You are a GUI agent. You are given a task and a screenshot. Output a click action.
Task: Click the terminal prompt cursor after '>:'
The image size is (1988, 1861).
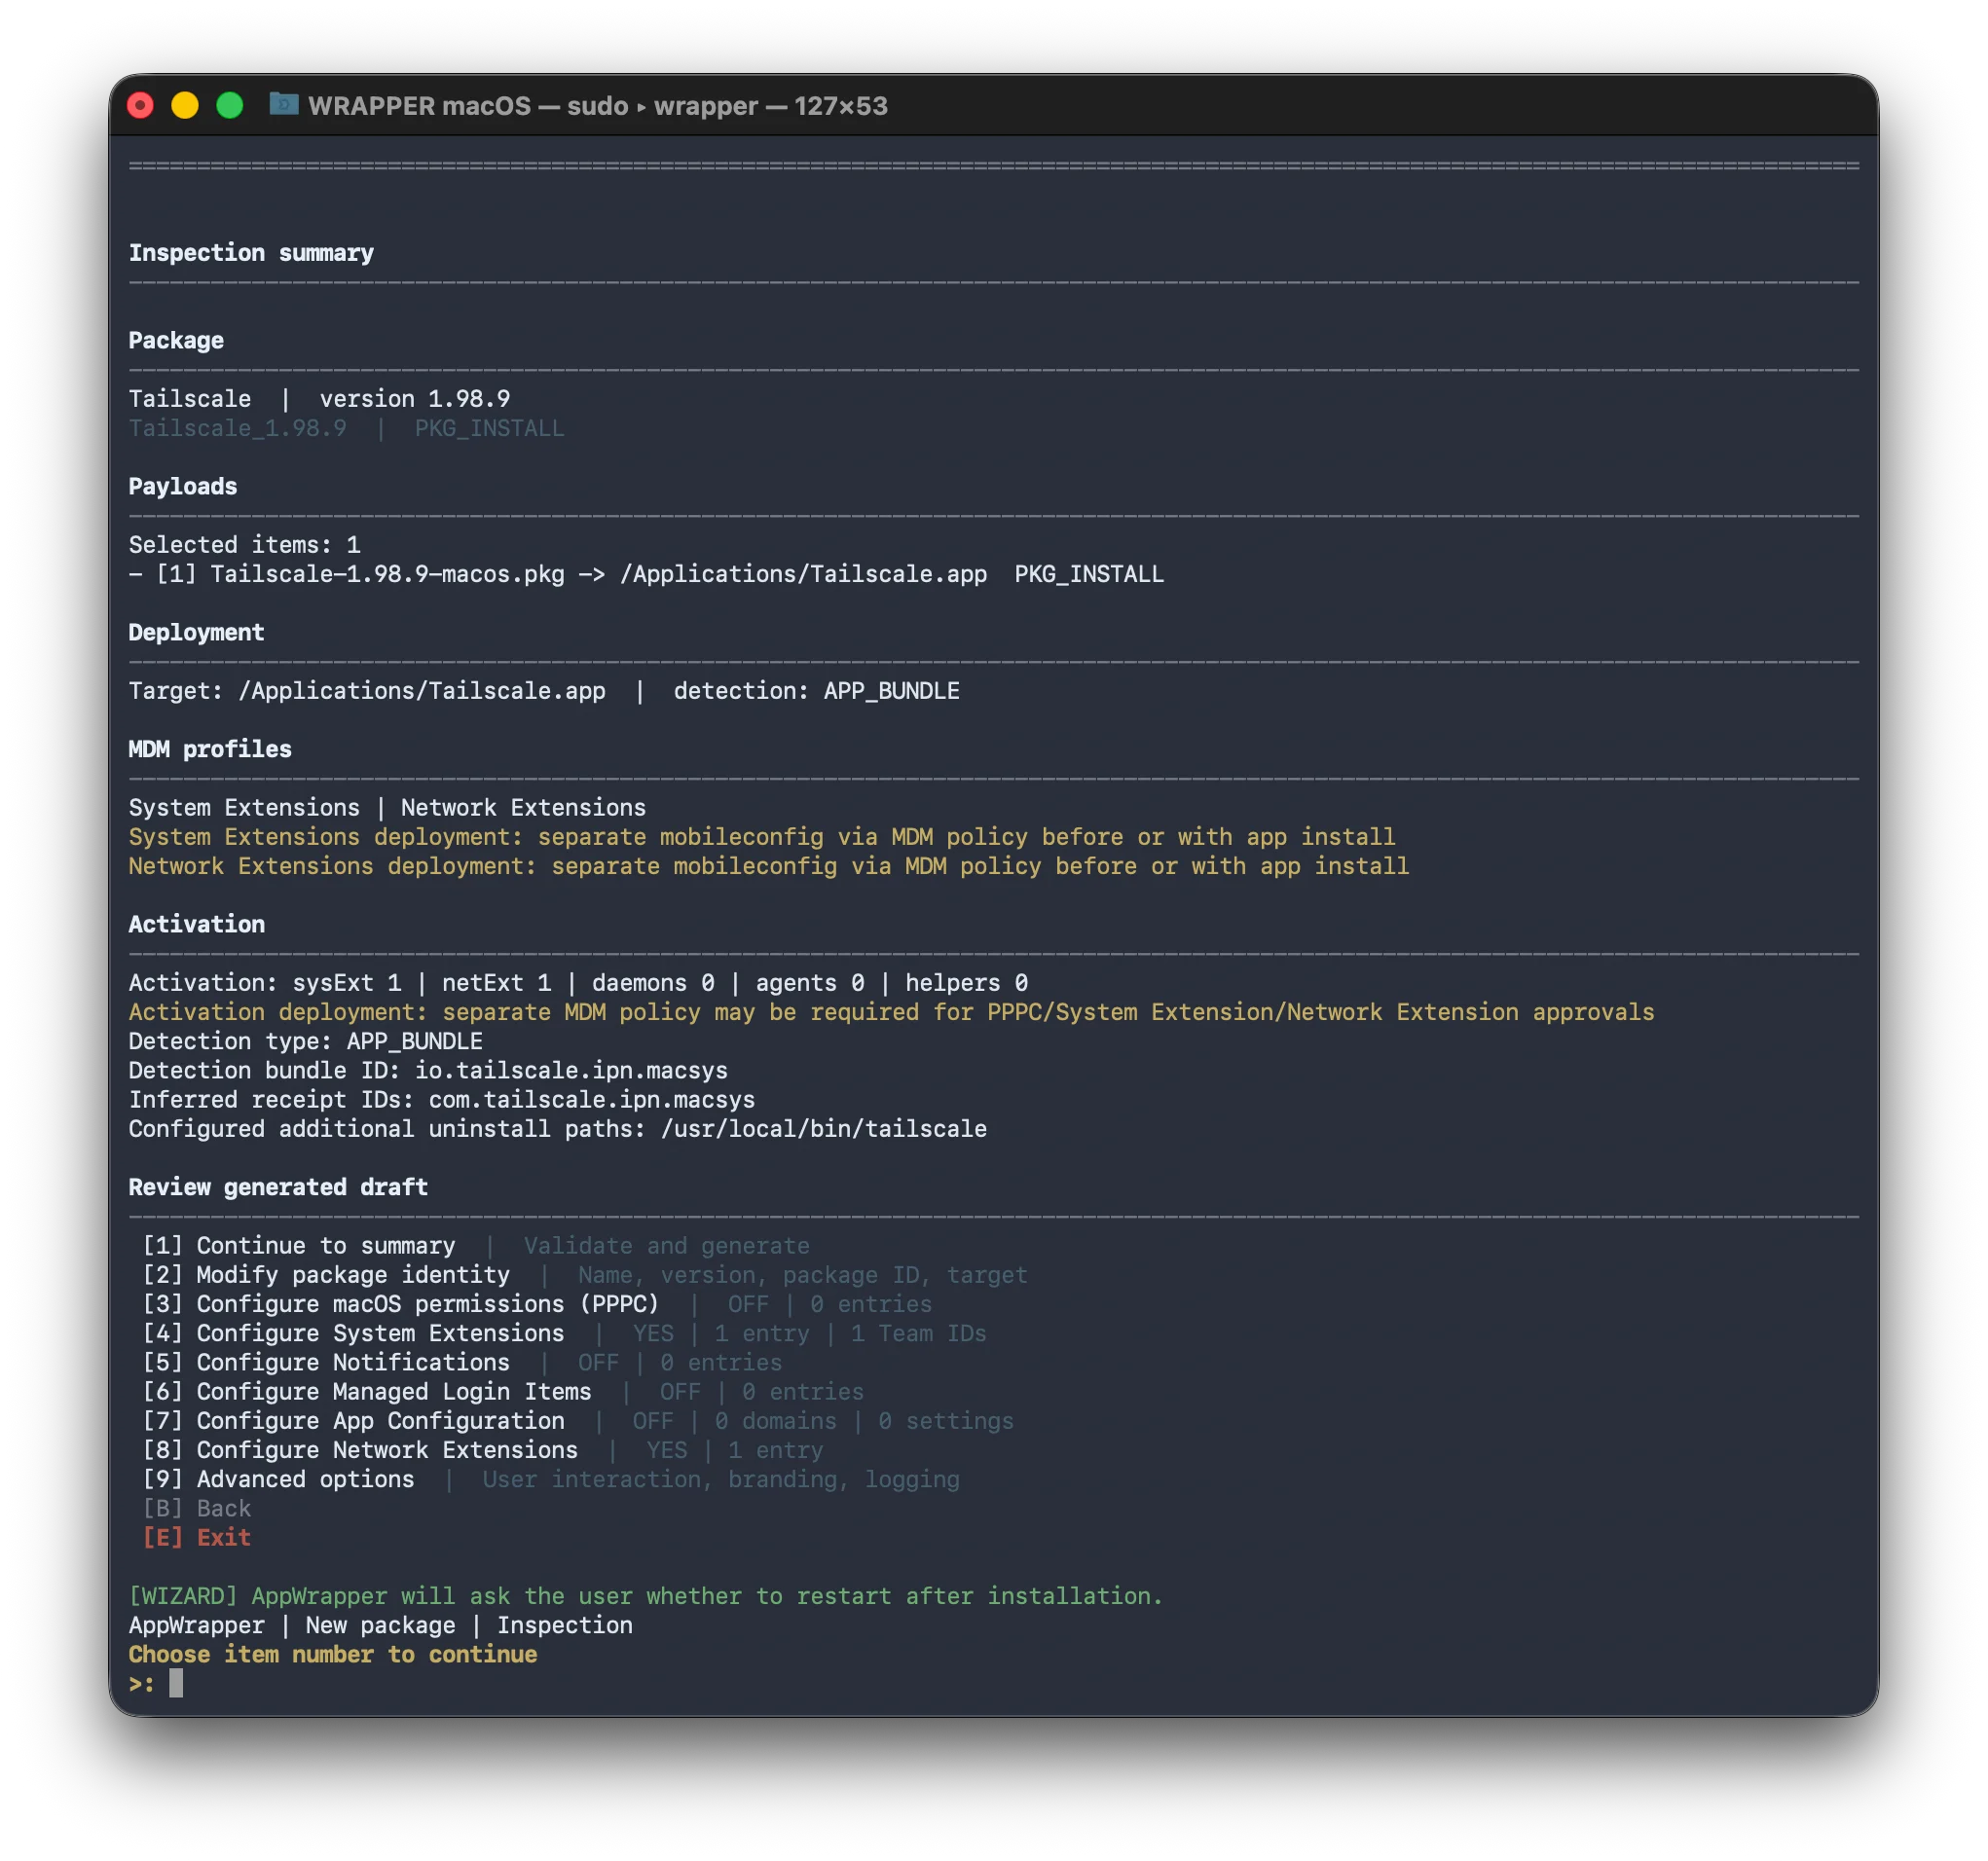[176, 1684]
